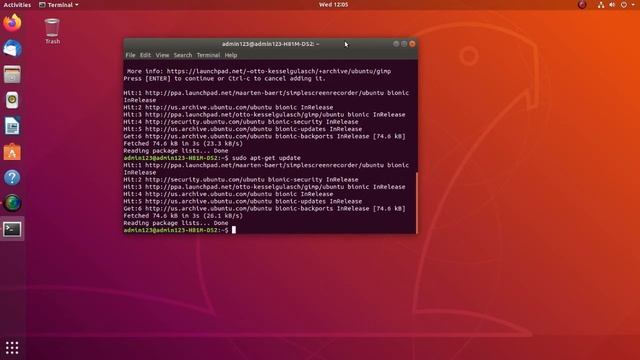640x360 pixels.
Task: Click 'Fetched 74.6 kB in 3s (23.3 kB/s)'
Action: pos(183,144)
